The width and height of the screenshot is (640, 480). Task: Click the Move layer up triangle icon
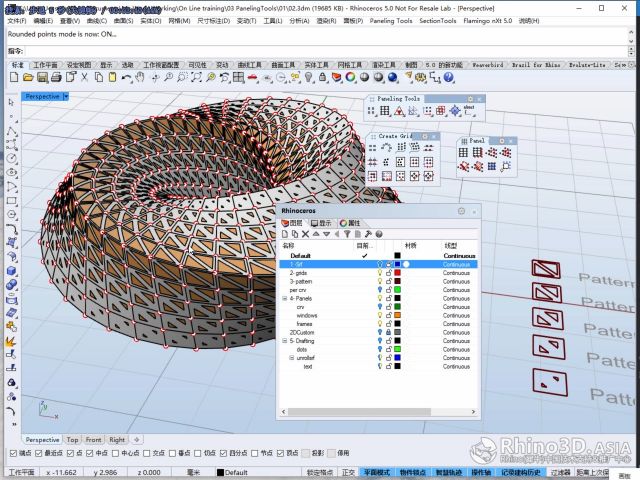click(316, 234)
